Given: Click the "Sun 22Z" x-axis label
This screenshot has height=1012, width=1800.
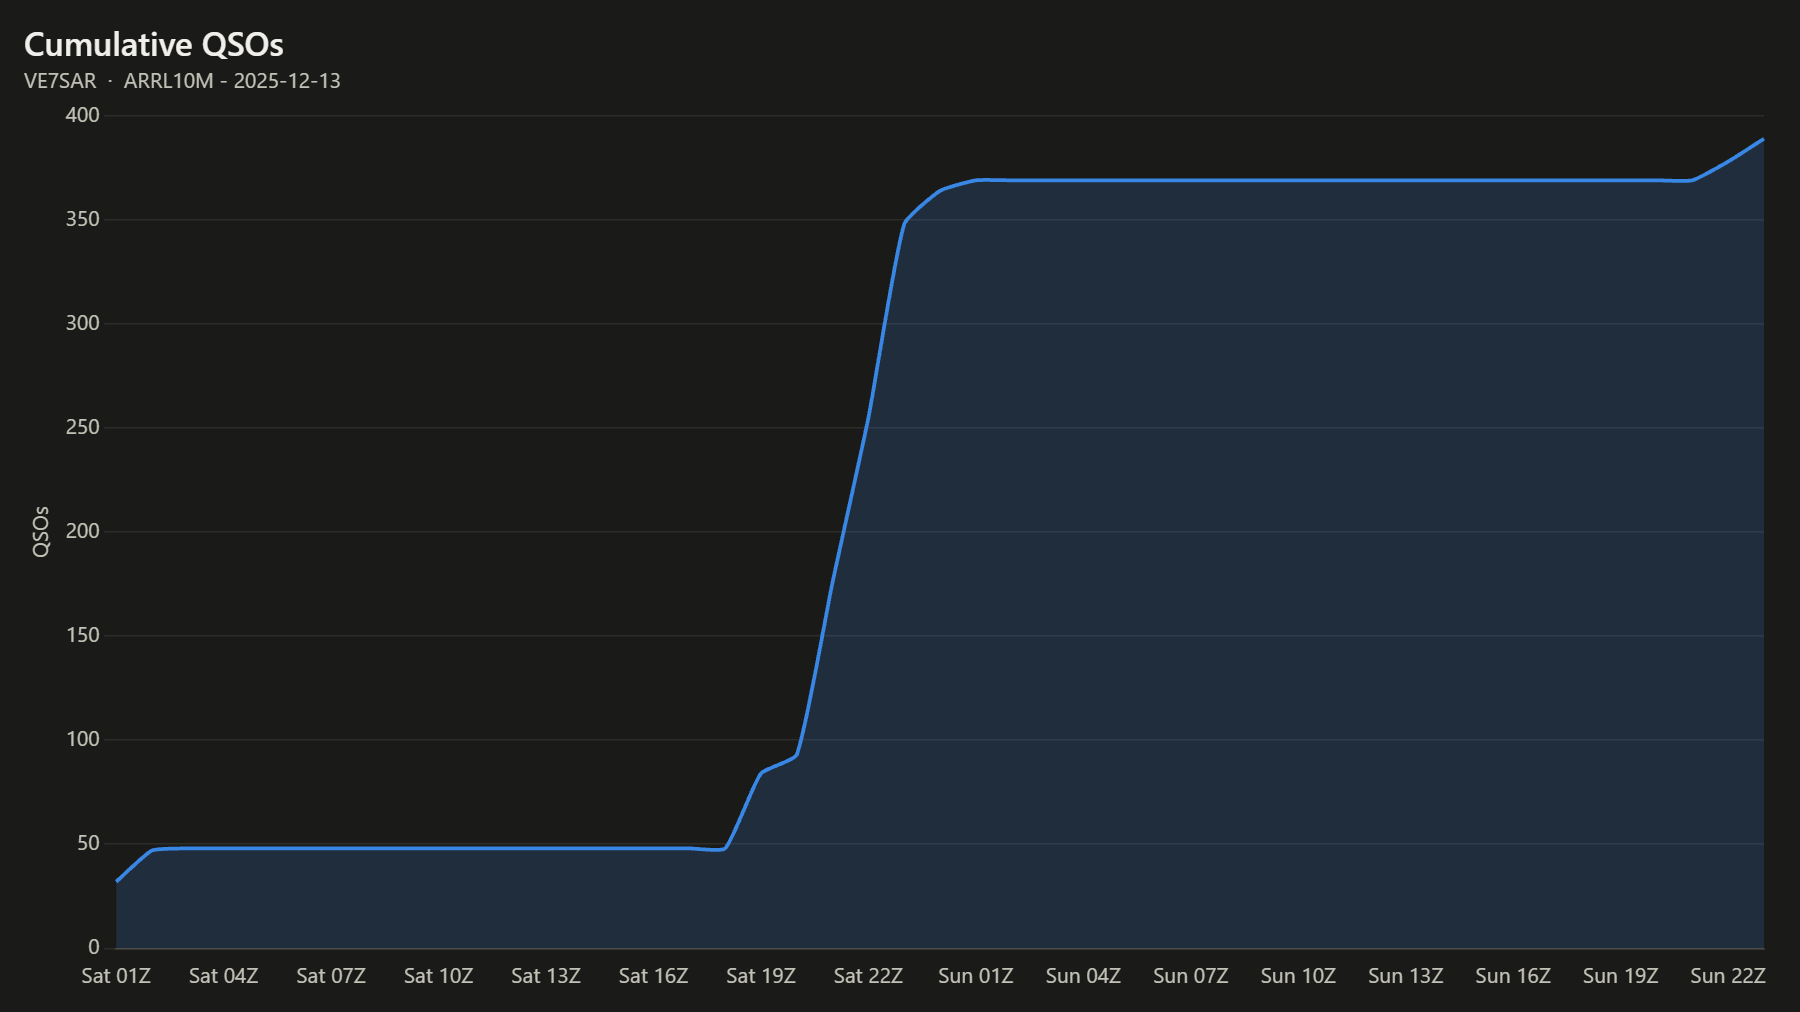Looking at the screenshot, I should 1729,976.
